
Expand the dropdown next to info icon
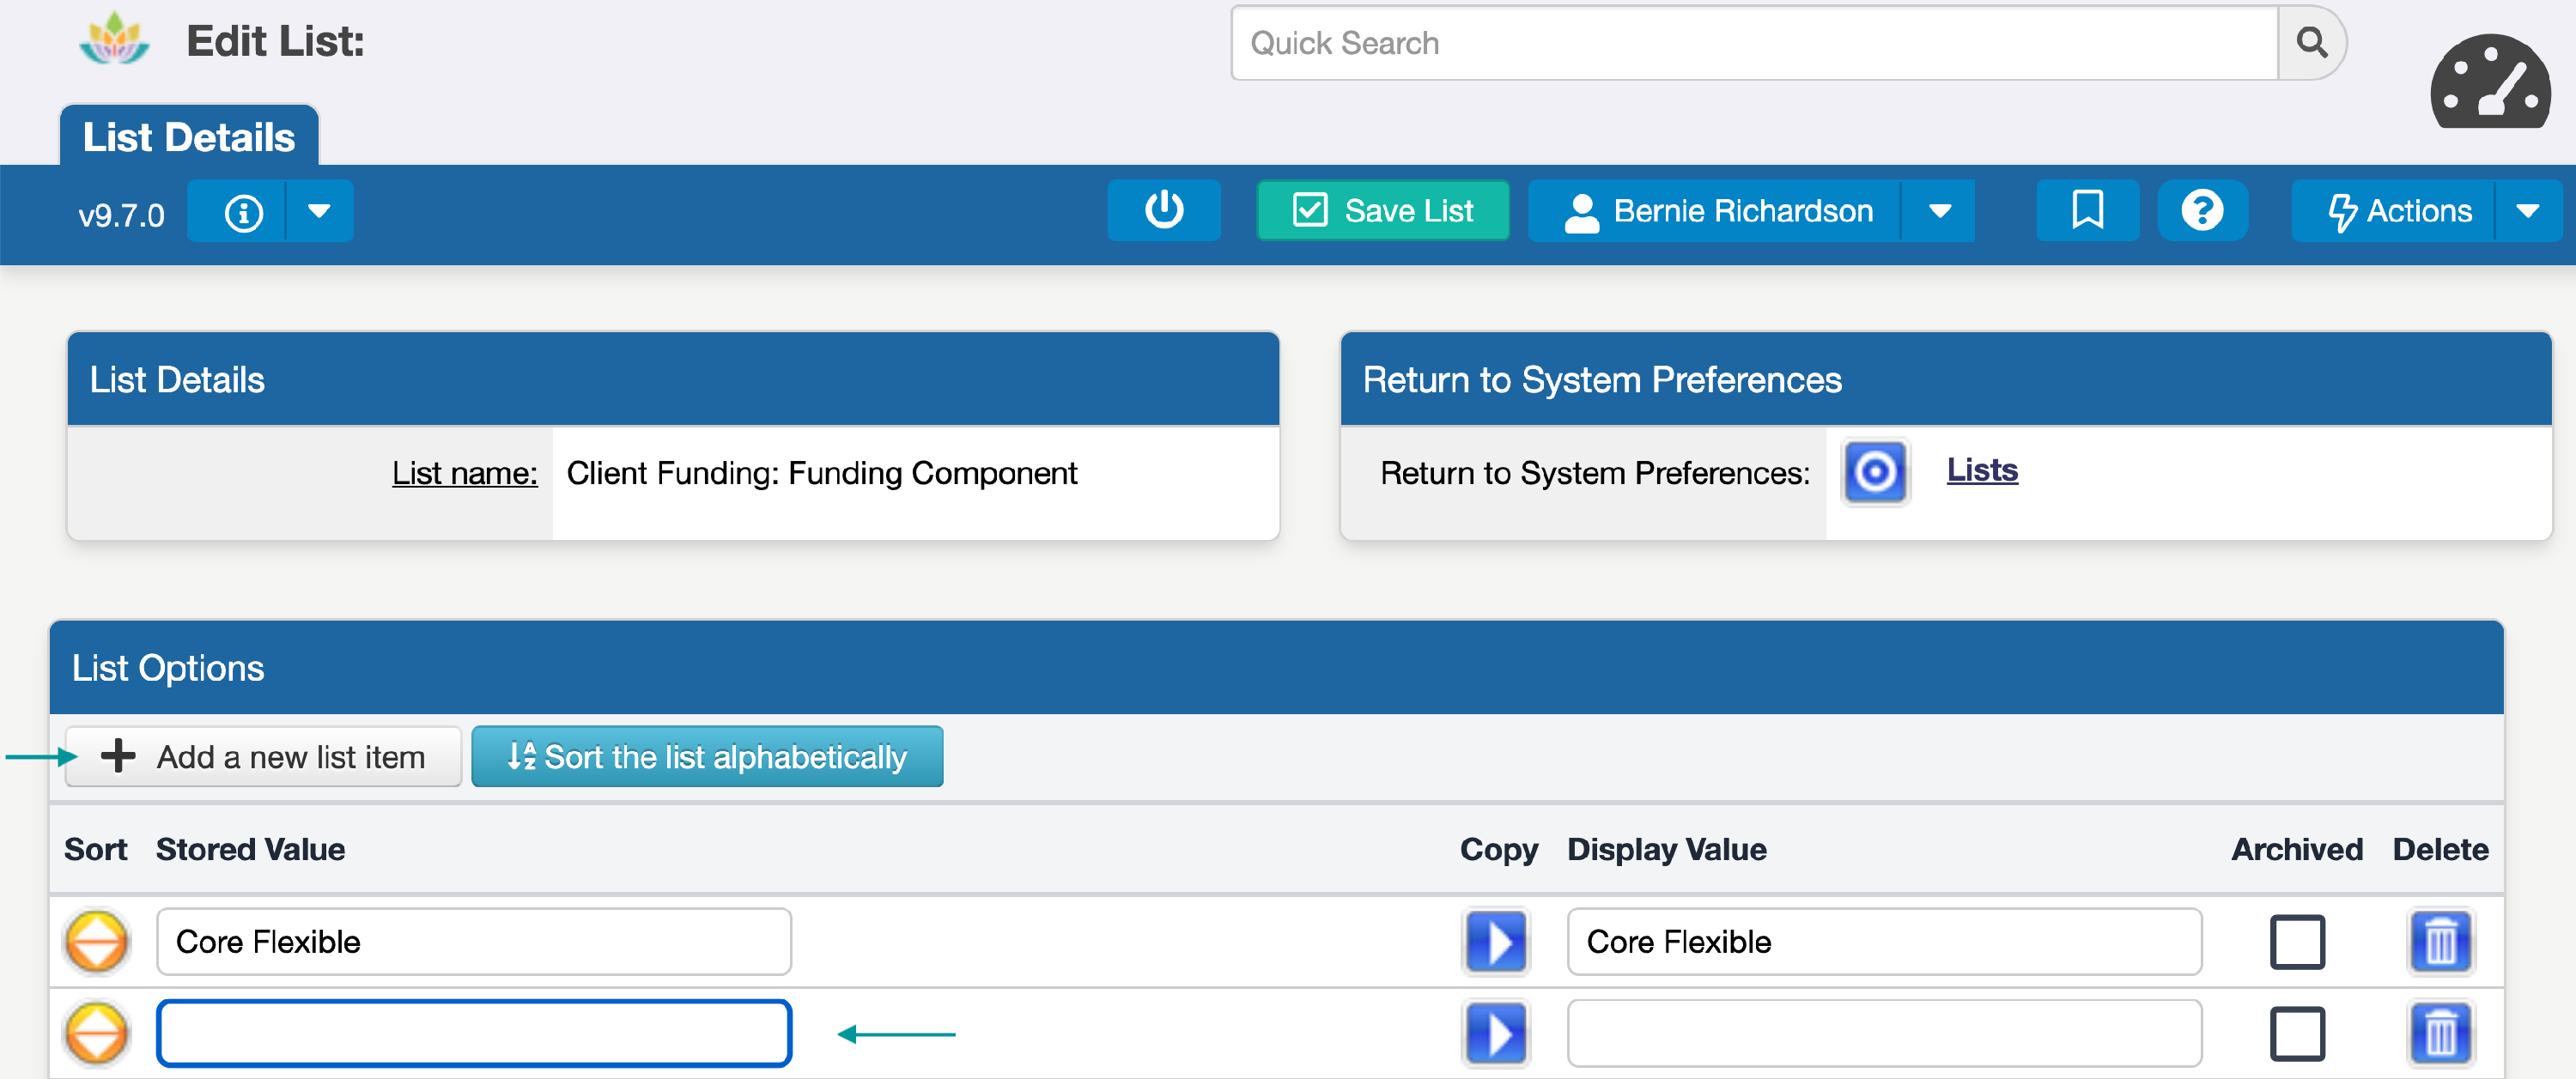[319, 212]
